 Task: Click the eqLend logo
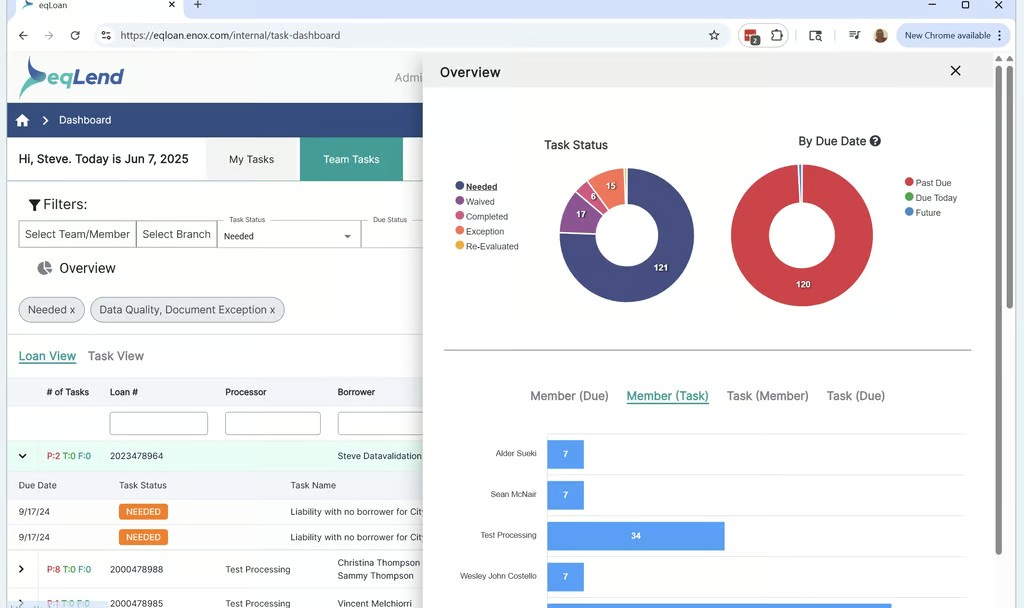point(71,77)
